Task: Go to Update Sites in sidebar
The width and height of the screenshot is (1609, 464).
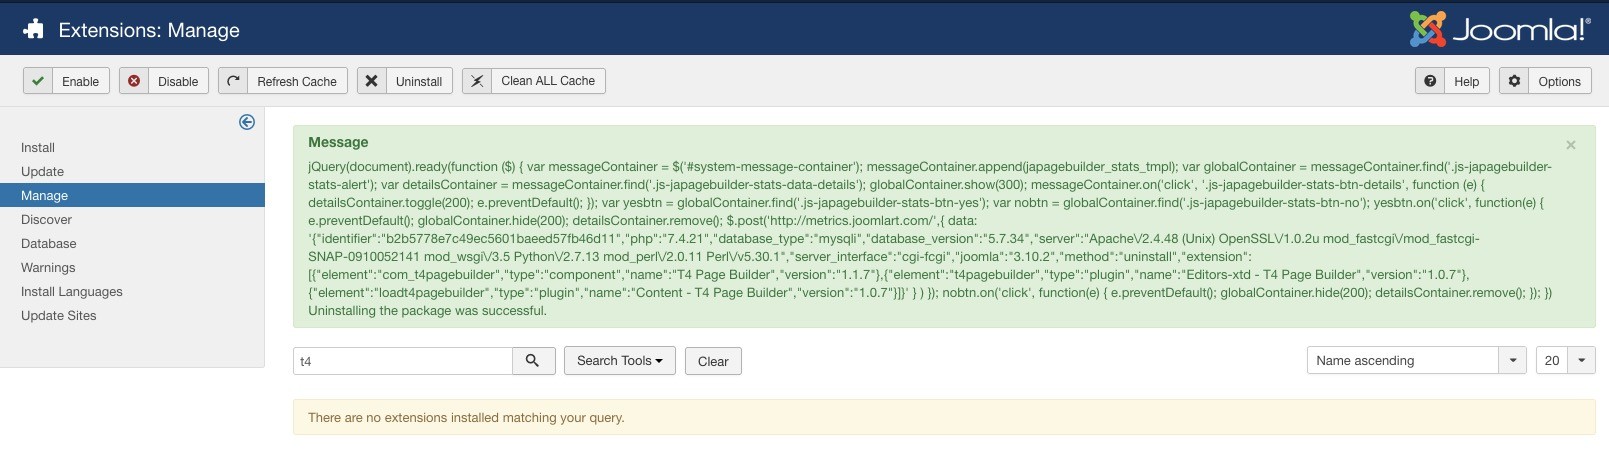Action: point(59,315)
